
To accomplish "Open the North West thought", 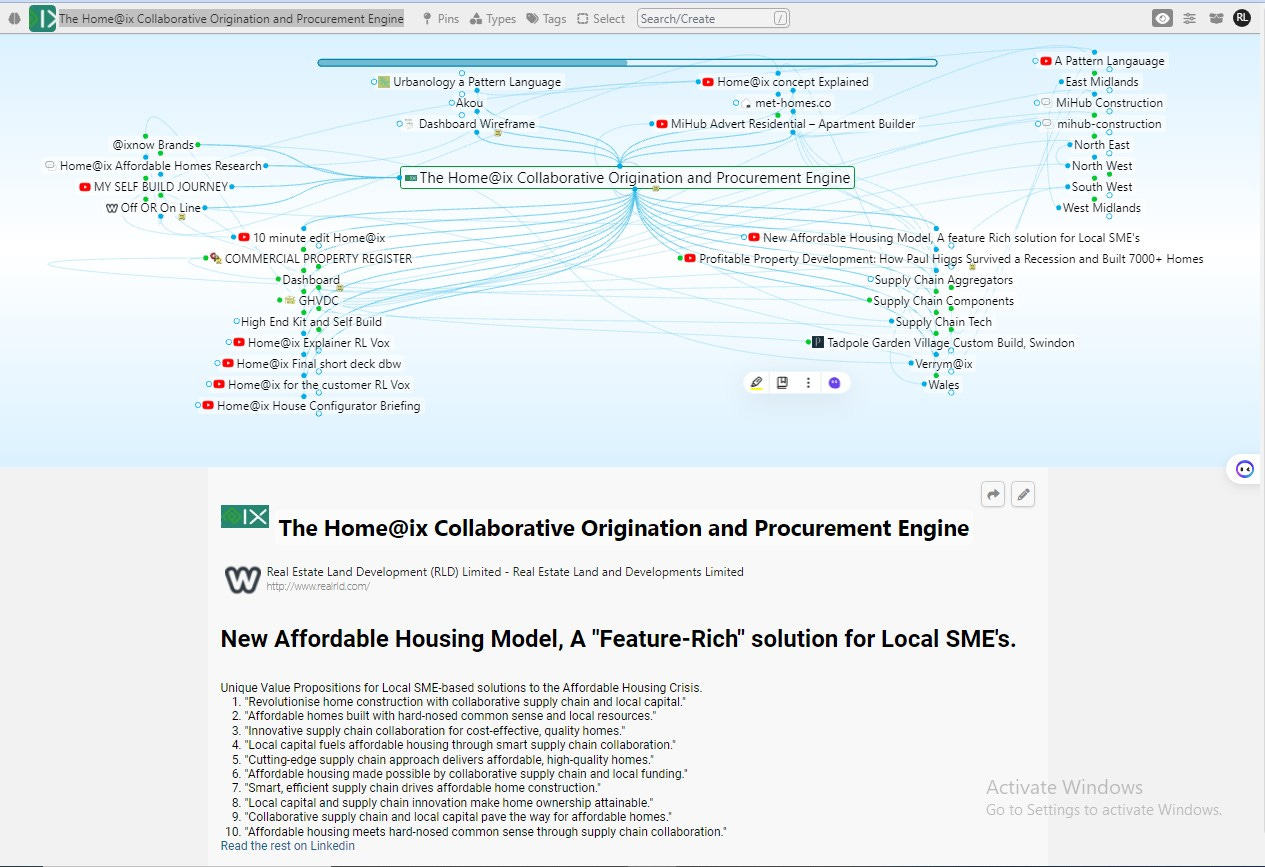I will [1102, 166].
